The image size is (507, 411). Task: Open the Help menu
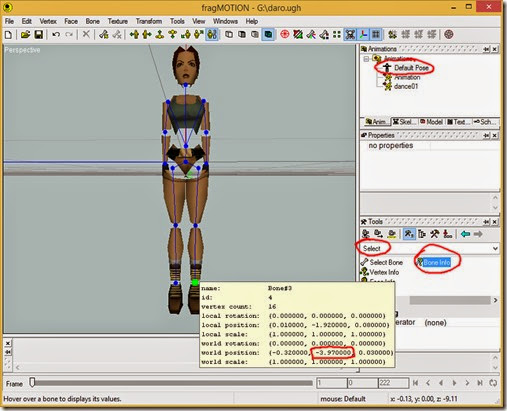(252, 21)
